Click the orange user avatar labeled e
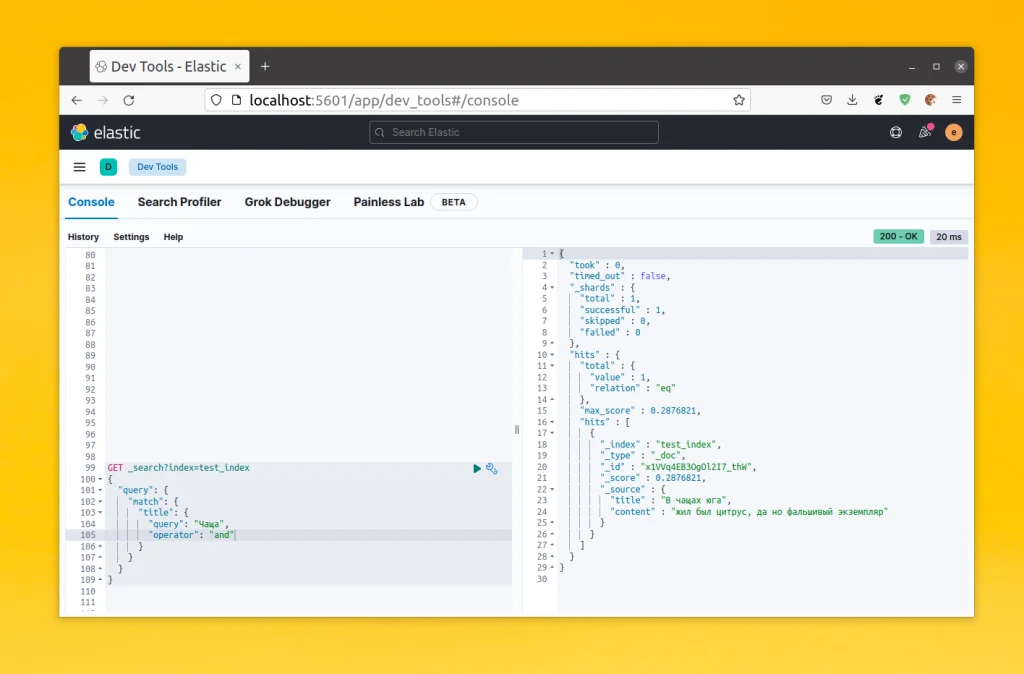1024x674 pixels. pos(953,132)
